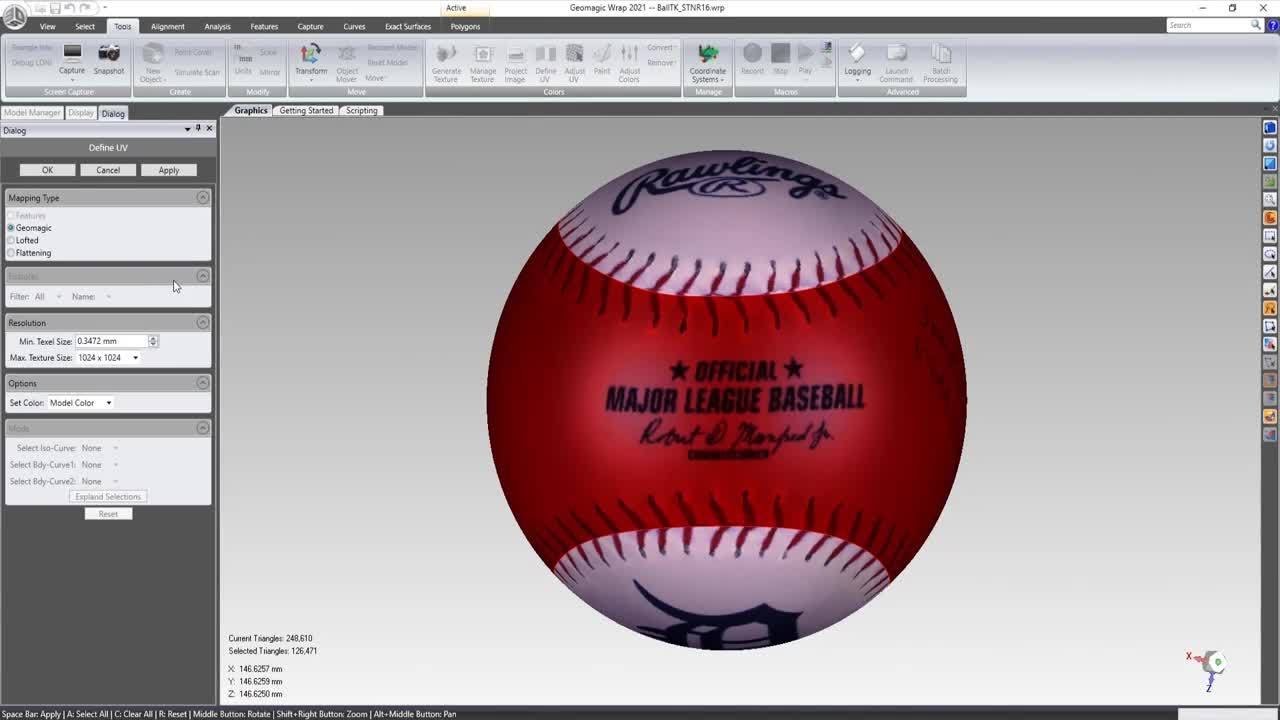
Task: Click the Record macro icon
Action: (x=752, y=59)
